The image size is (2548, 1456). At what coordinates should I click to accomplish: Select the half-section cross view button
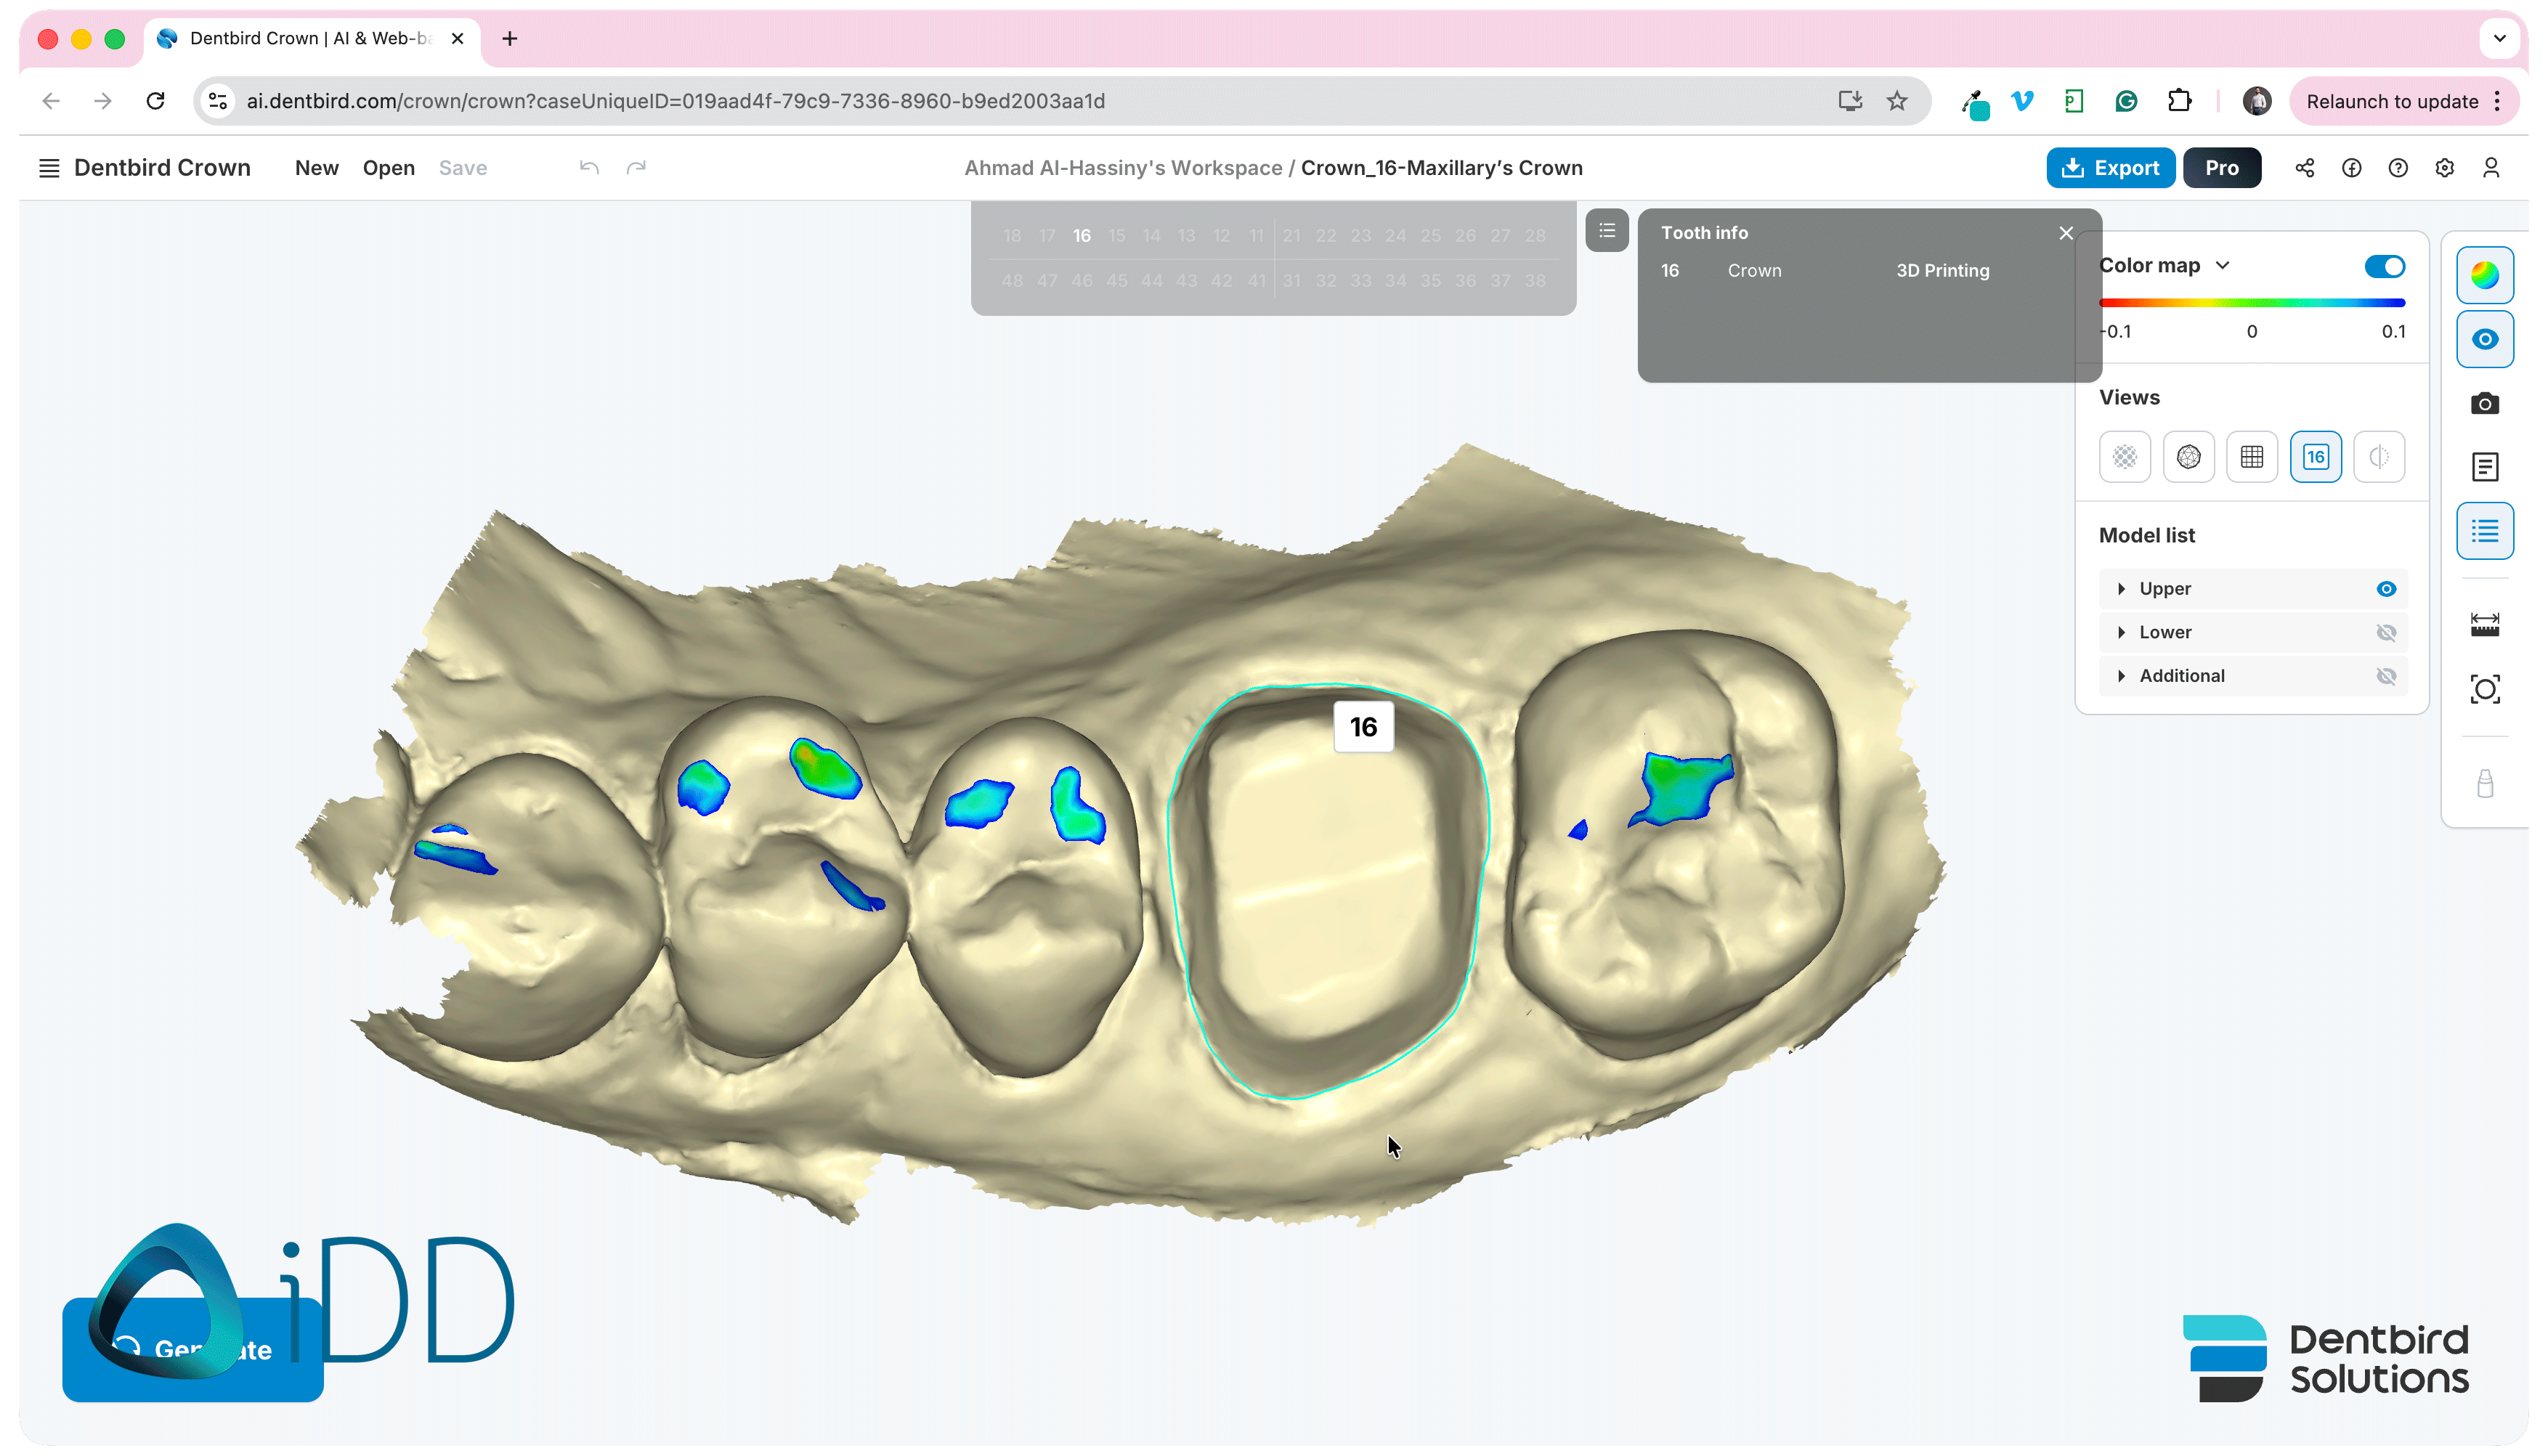(2378, 457)
